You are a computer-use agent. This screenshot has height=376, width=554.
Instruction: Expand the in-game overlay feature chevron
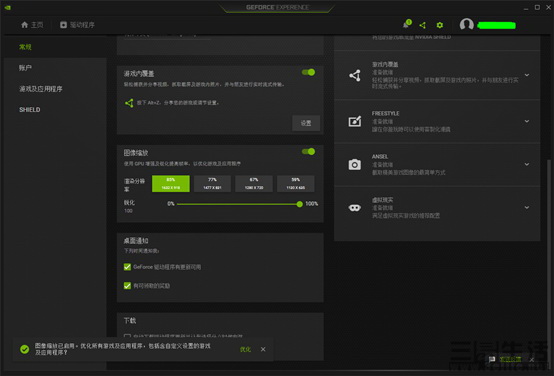click(527, 75)
